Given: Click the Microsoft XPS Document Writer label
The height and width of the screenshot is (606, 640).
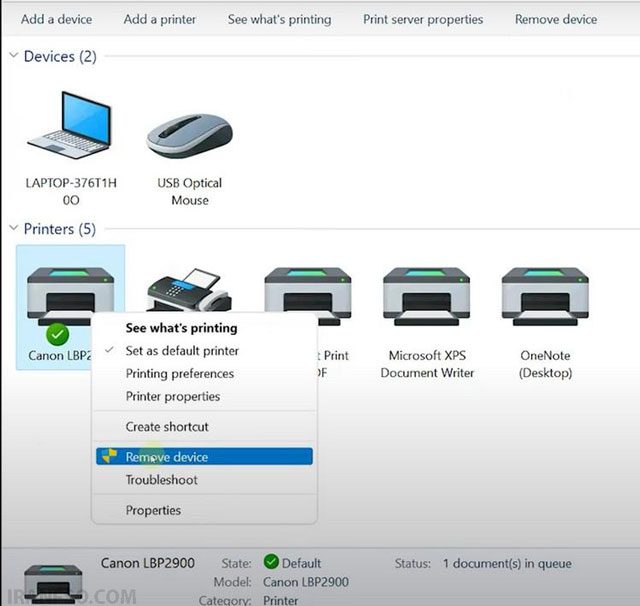Looking at the screenshot, I should (427, 364).
